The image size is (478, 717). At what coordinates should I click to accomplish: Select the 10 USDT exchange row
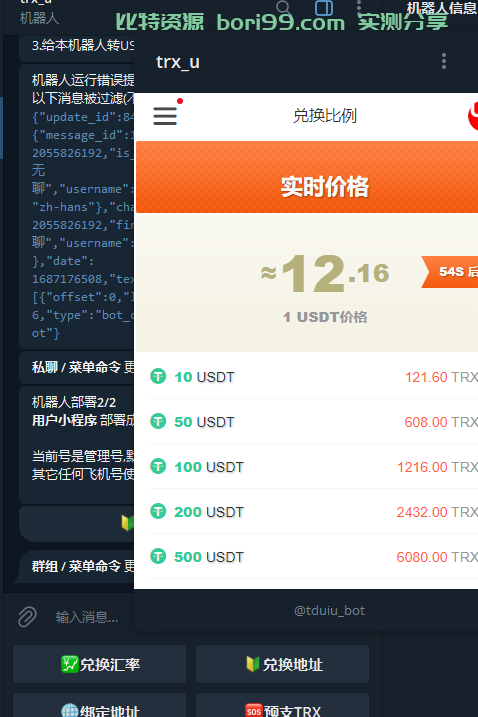click(x=314, y=377)
